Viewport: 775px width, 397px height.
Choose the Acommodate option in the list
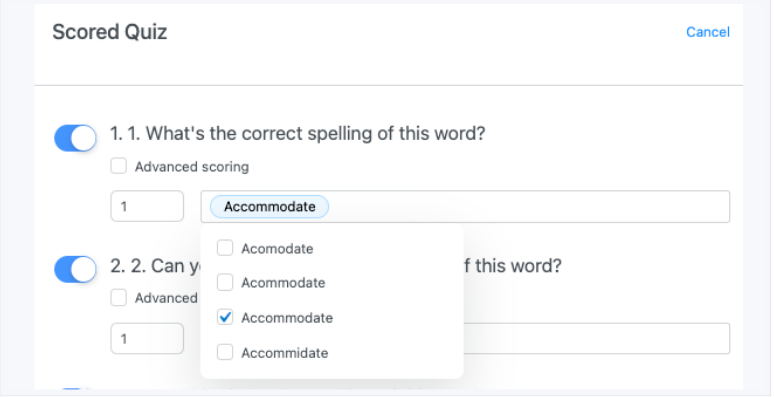coord(283,283)
